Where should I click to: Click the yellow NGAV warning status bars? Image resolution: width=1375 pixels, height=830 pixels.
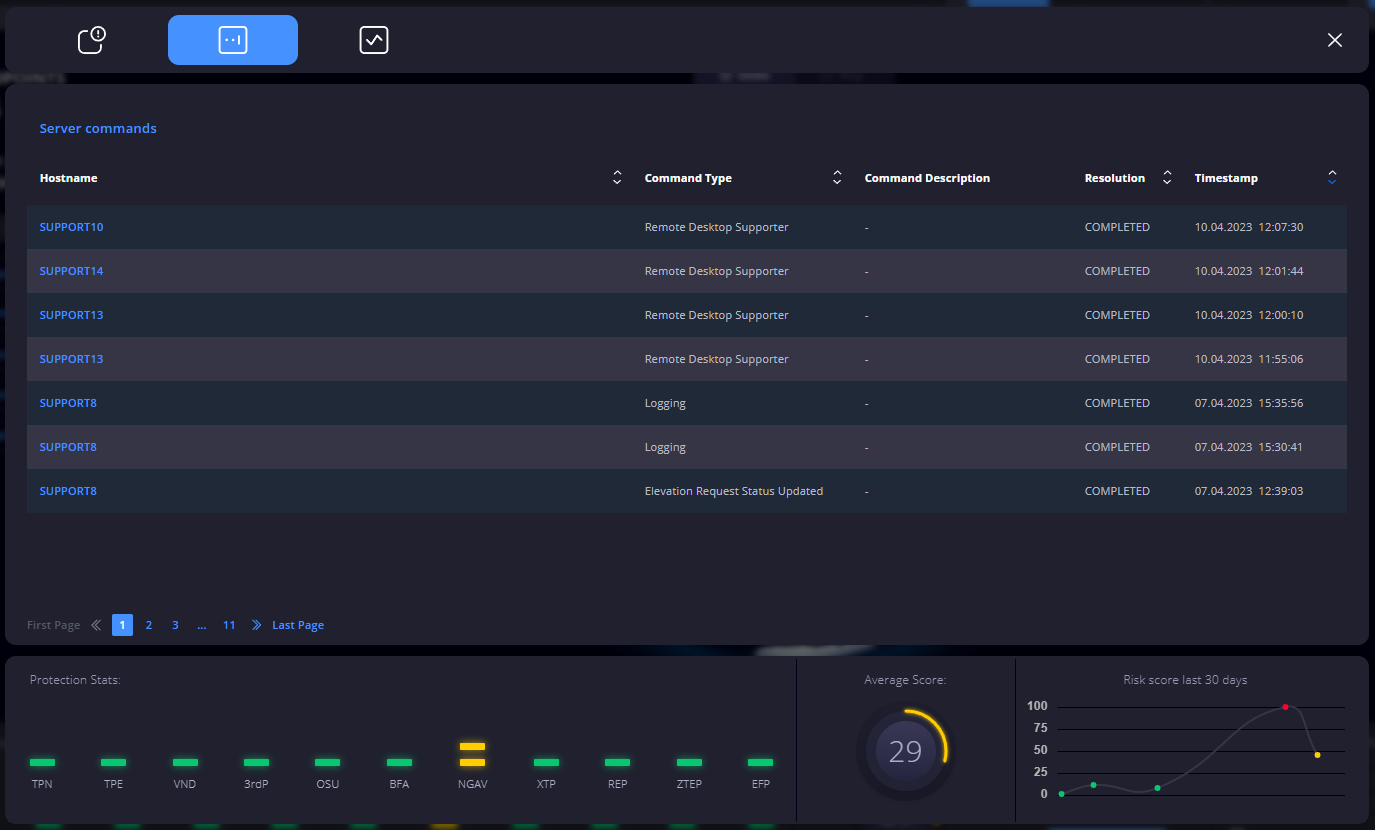[x=472, y=755]
